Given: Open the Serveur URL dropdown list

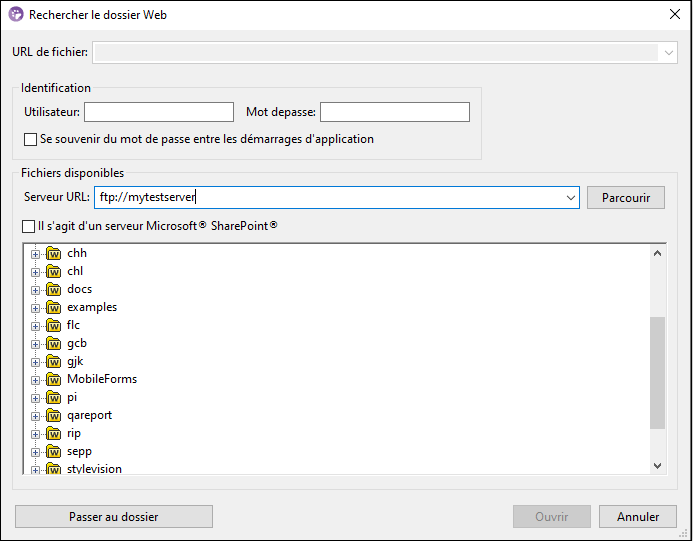Looking at the screenshot, I should (x=570, y=198).
